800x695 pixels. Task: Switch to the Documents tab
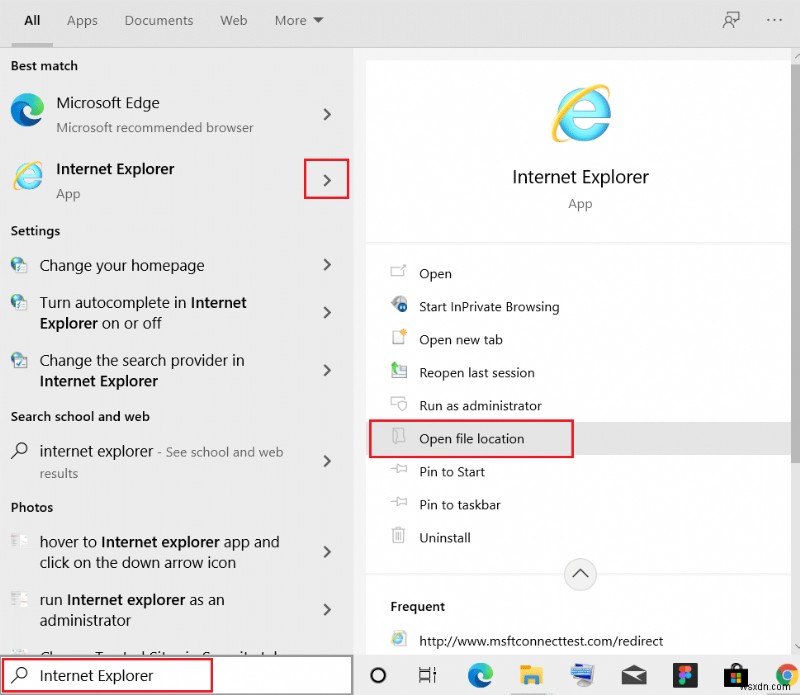coord(159,20)
